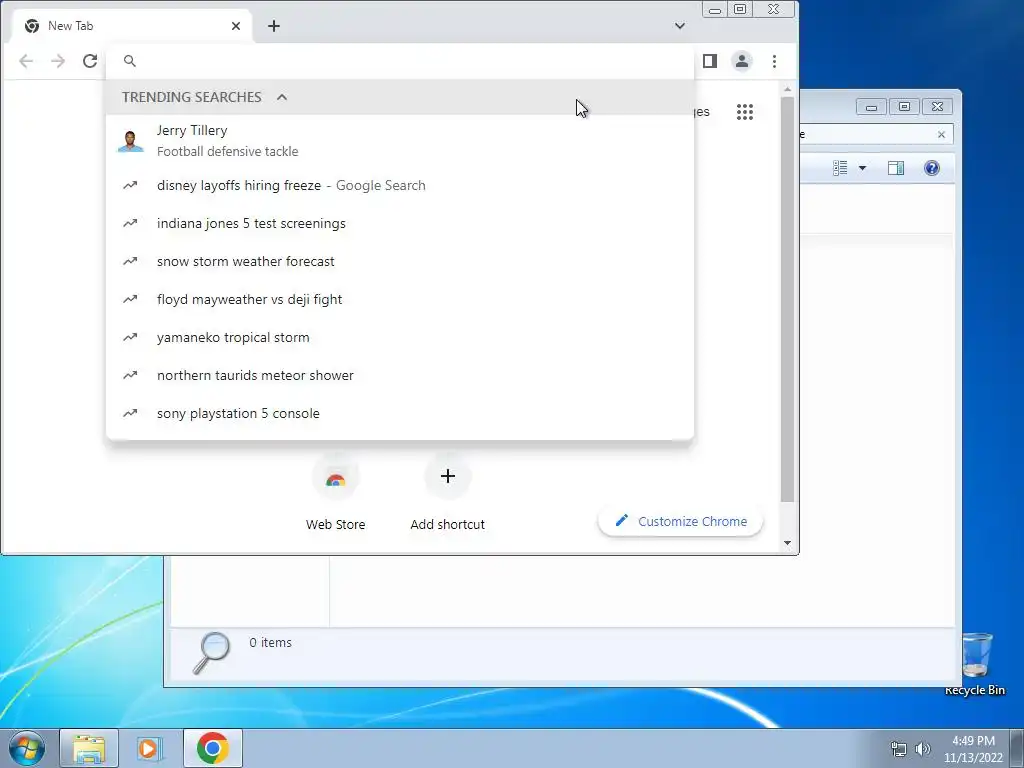
Task: Click Jerry Tillery's profile thumbnail
Action: tap(131, 140)
